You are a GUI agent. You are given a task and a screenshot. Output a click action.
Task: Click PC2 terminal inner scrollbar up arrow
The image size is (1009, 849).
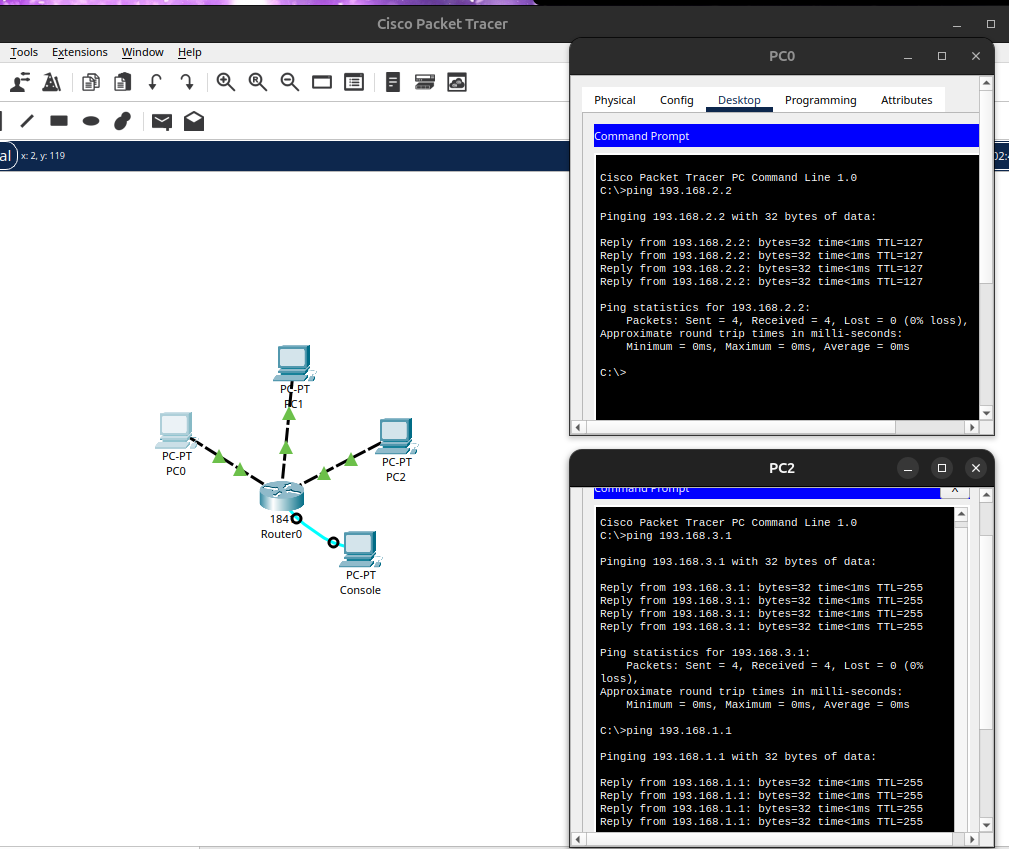[961, 514]
